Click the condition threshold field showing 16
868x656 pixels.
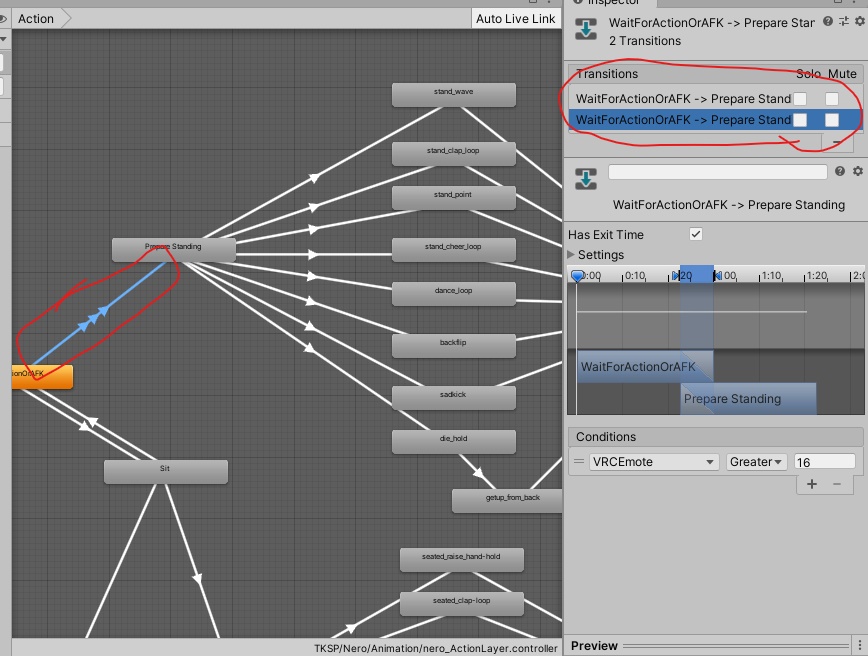(824, 462)
